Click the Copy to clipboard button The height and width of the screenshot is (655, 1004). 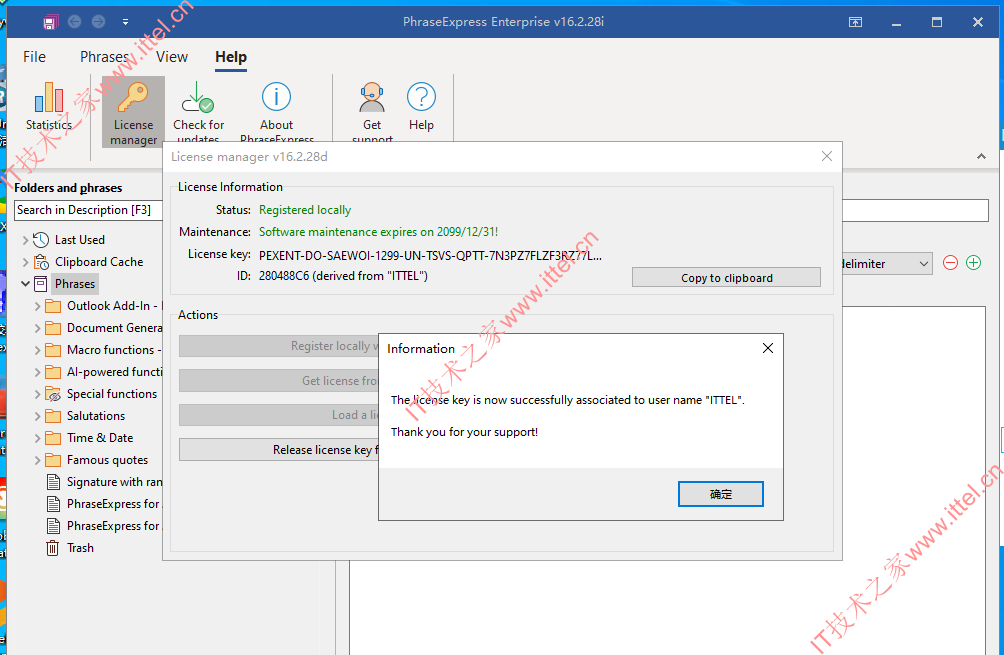click(x=726, y=278)
